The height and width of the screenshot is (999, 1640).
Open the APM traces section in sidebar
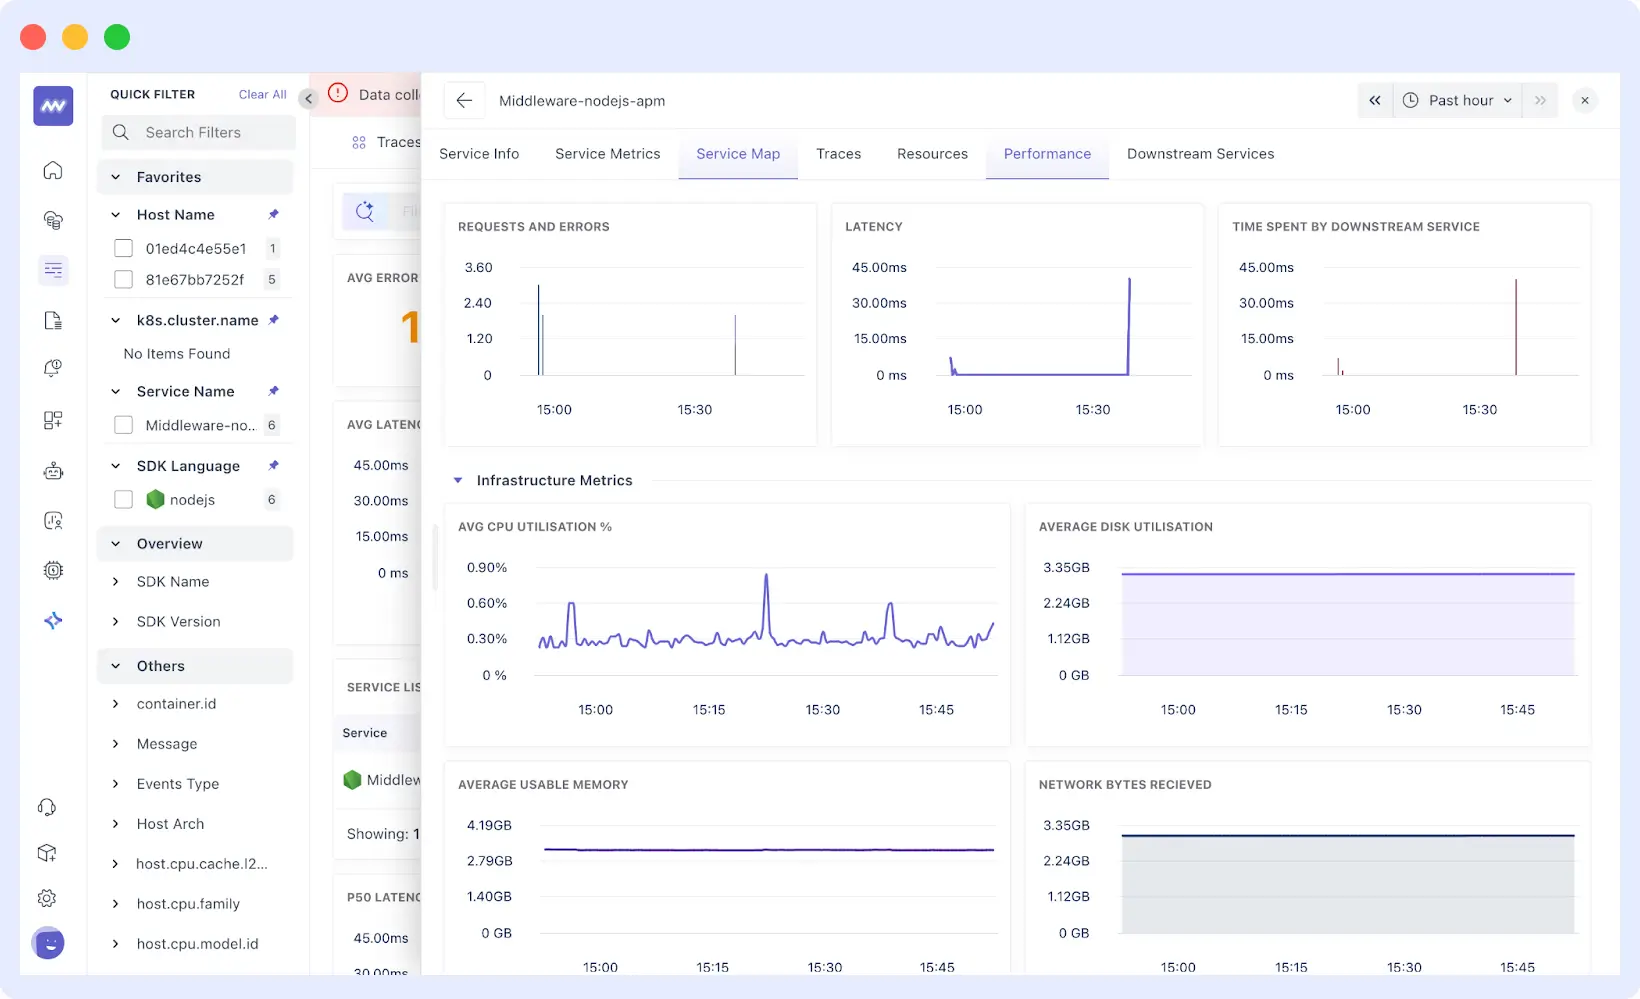coord(52,270)
